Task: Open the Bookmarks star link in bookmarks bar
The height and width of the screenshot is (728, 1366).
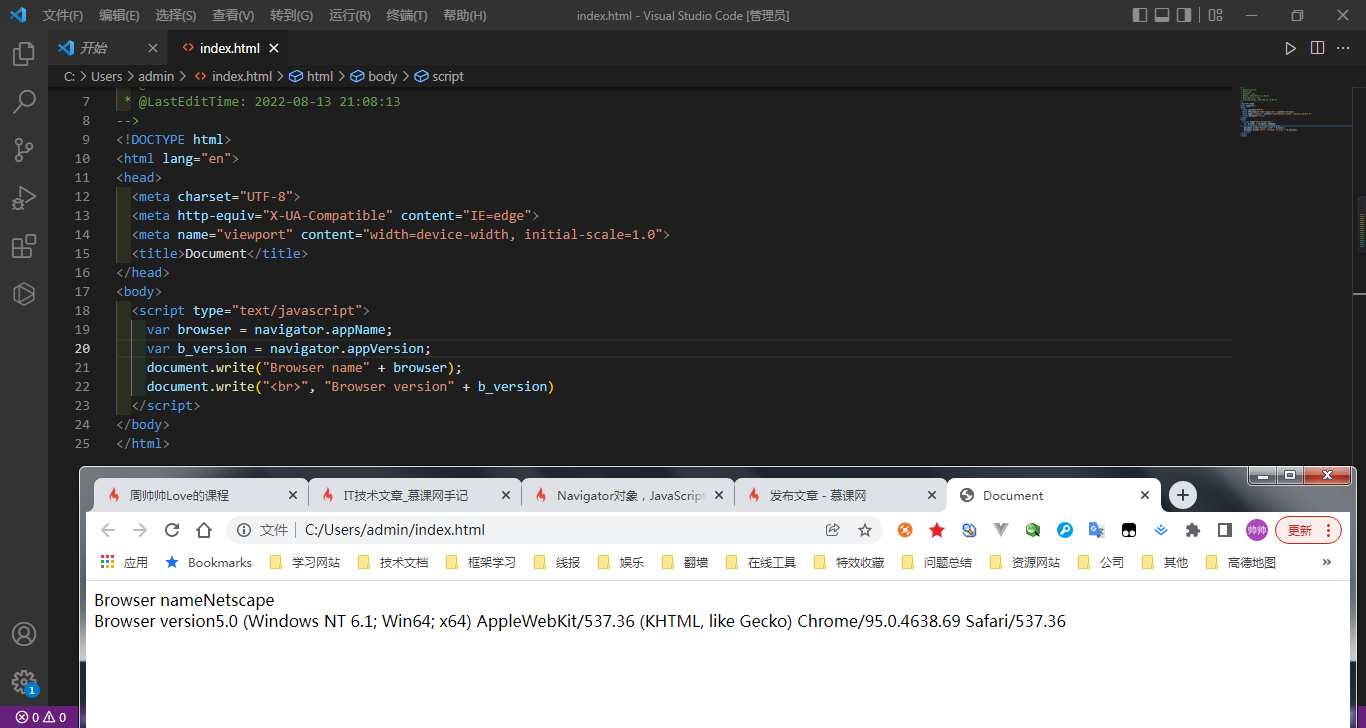Action: (x=208, y=563)
